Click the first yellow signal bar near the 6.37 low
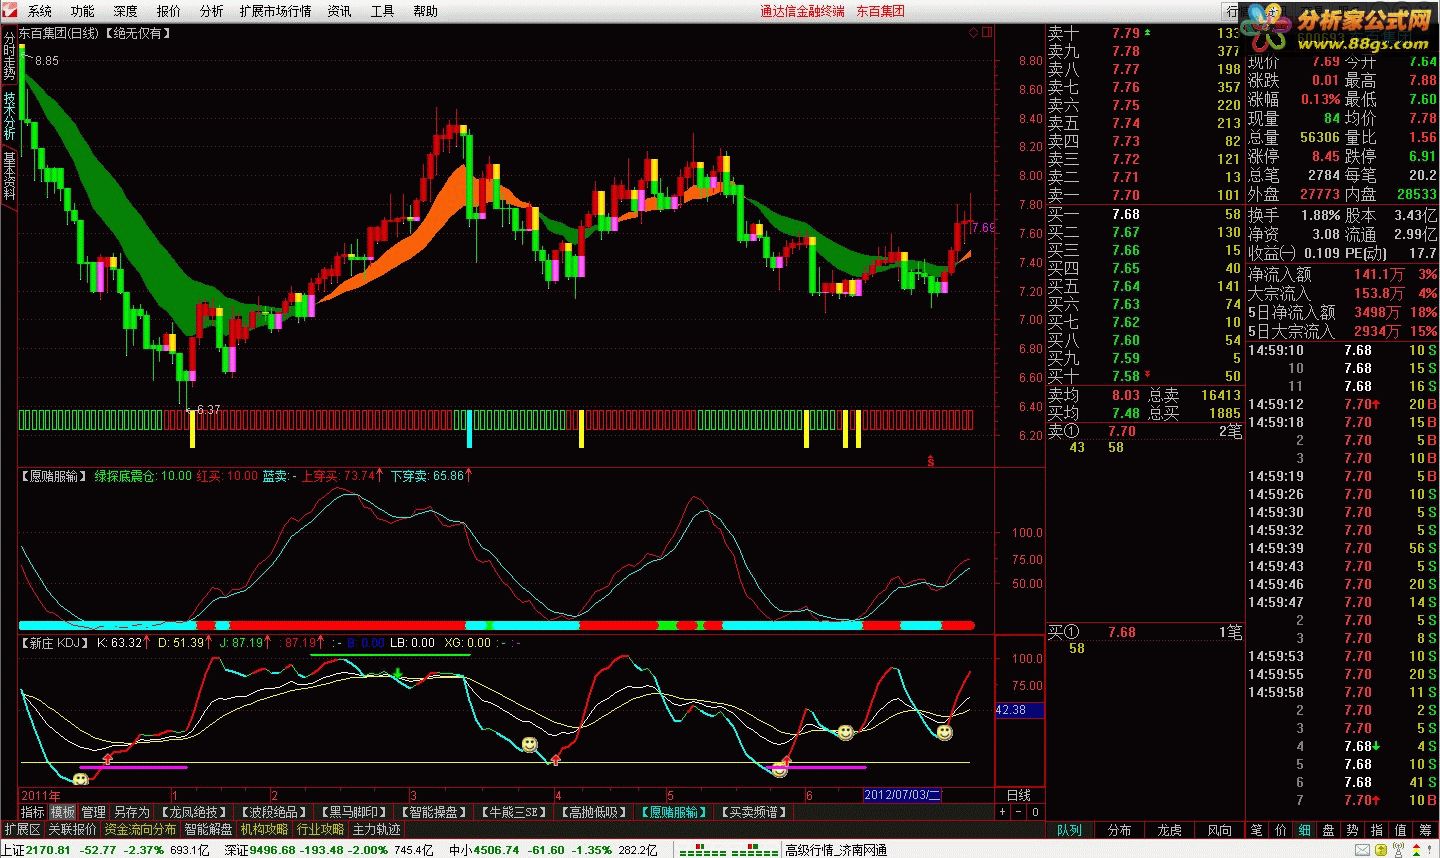The image size is (1440, 858). coord(192,428)
